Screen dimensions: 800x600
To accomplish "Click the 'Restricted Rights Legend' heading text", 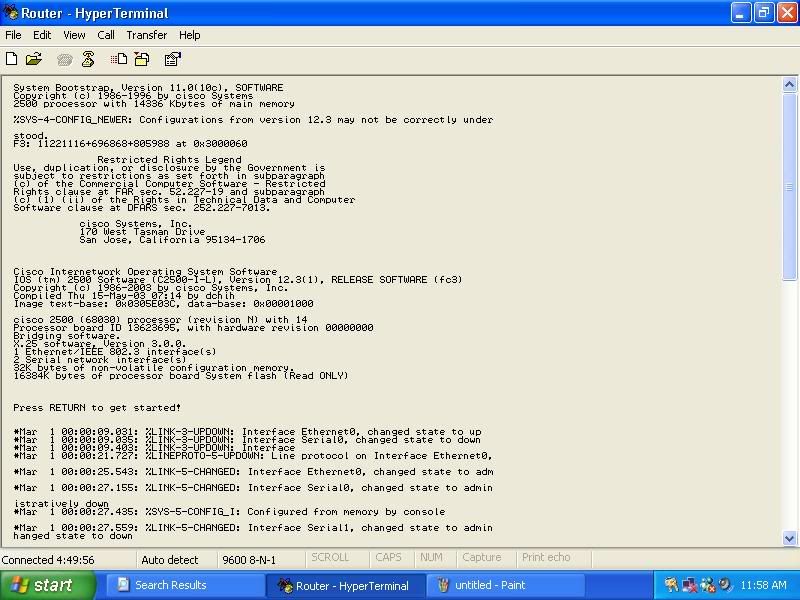I will tap(169, 159).
